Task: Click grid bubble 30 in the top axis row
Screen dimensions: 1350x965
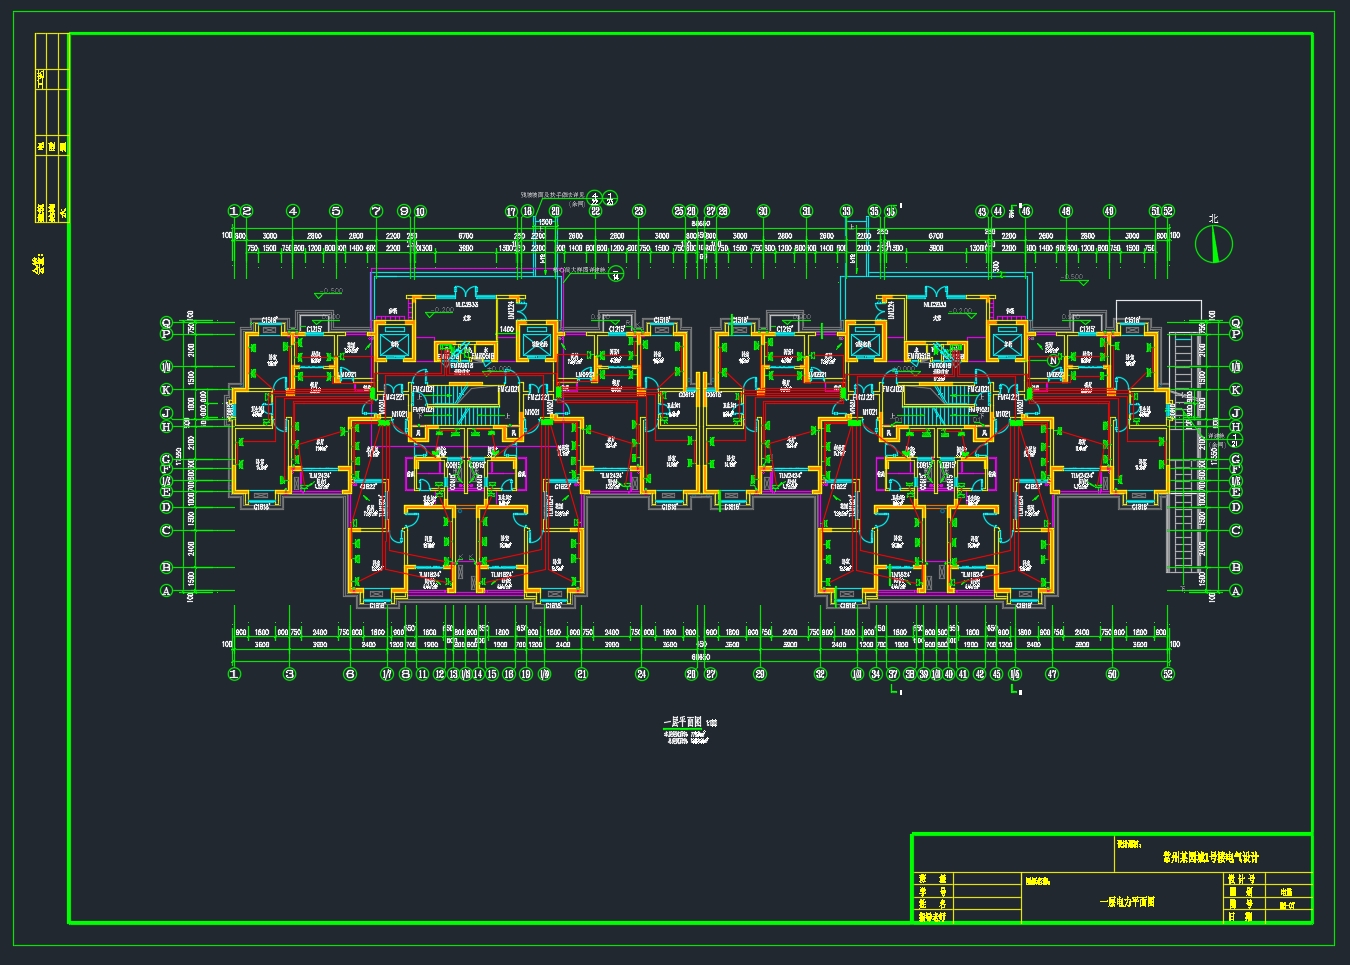Action: tap(763, 212)
